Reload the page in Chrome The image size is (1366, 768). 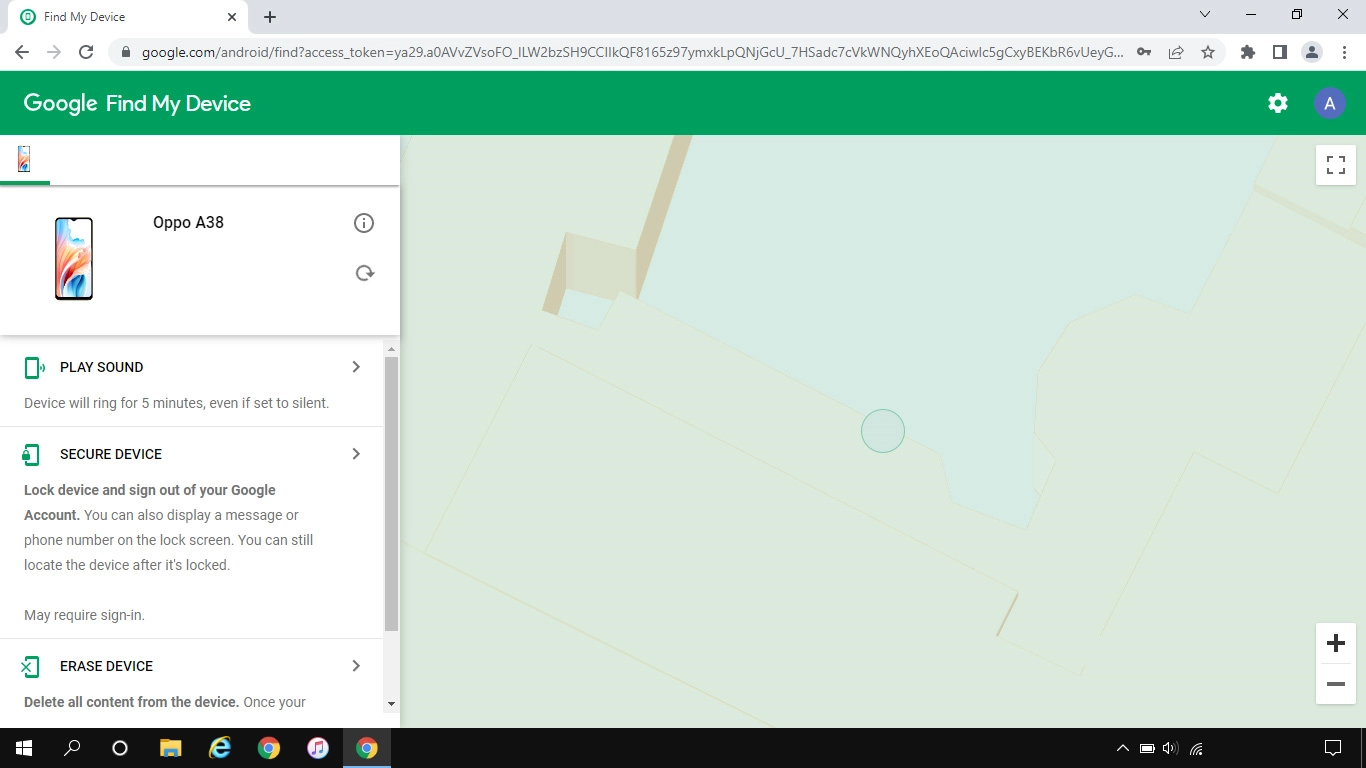[86, 52]
